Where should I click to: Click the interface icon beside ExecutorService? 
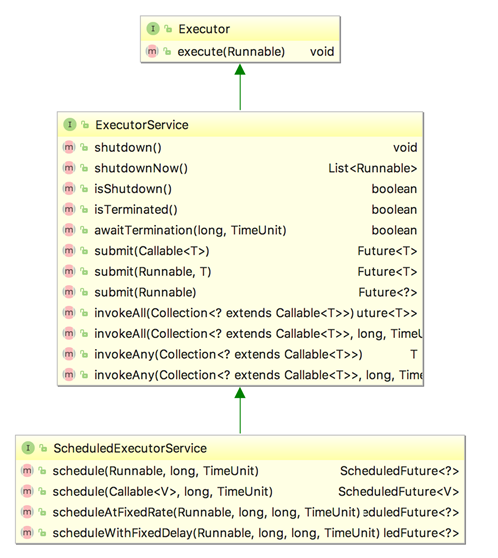pos(70,125)
